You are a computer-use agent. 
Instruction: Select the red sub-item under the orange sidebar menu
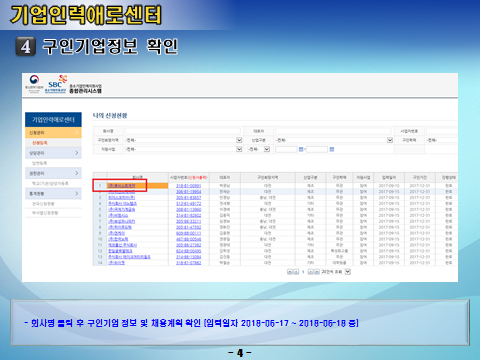(40, 143)
